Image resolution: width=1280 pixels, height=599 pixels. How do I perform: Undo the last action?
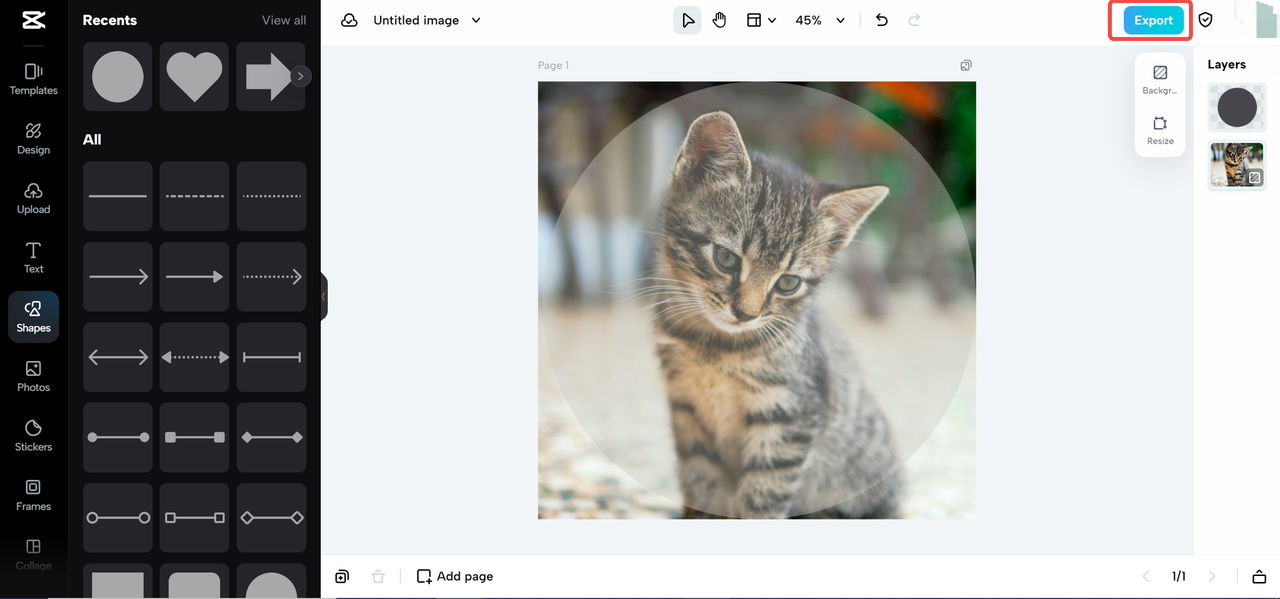881,20
